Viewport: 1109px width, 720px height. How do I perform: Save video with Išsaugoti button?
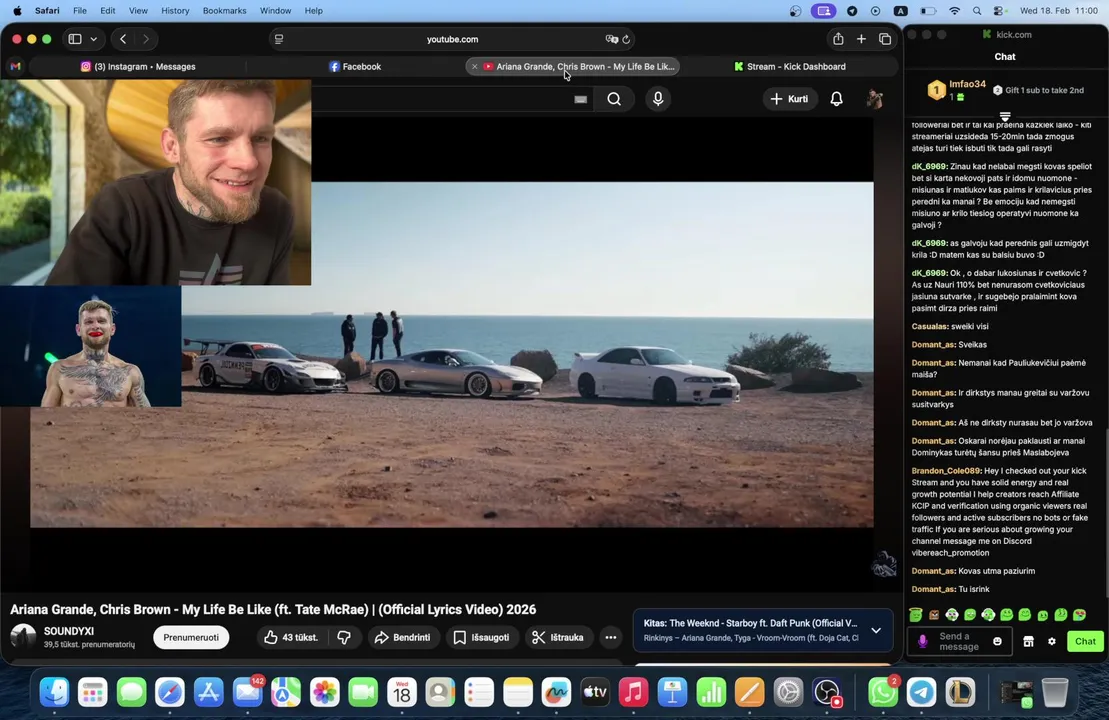point(482,637)
